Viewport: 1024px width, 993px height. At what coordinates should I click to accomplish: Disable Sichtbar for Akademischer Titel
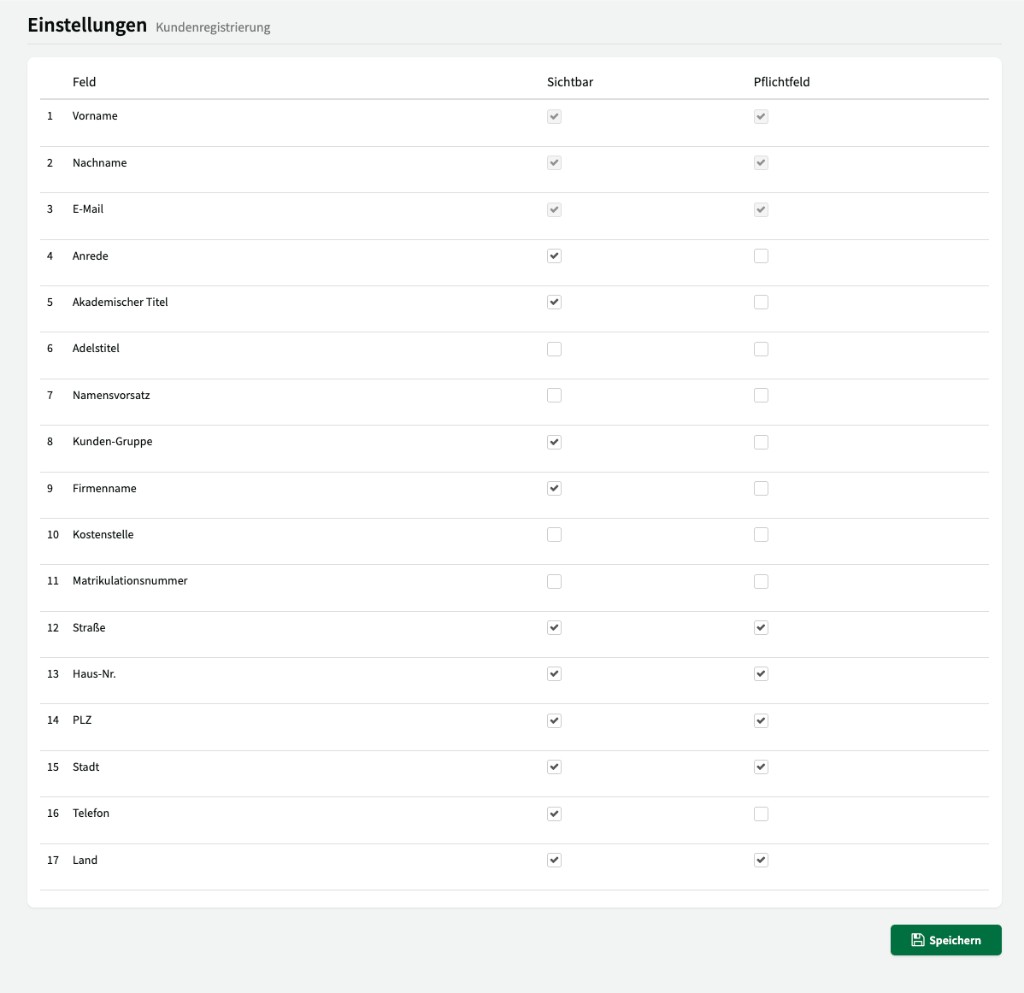coord(554,301)
